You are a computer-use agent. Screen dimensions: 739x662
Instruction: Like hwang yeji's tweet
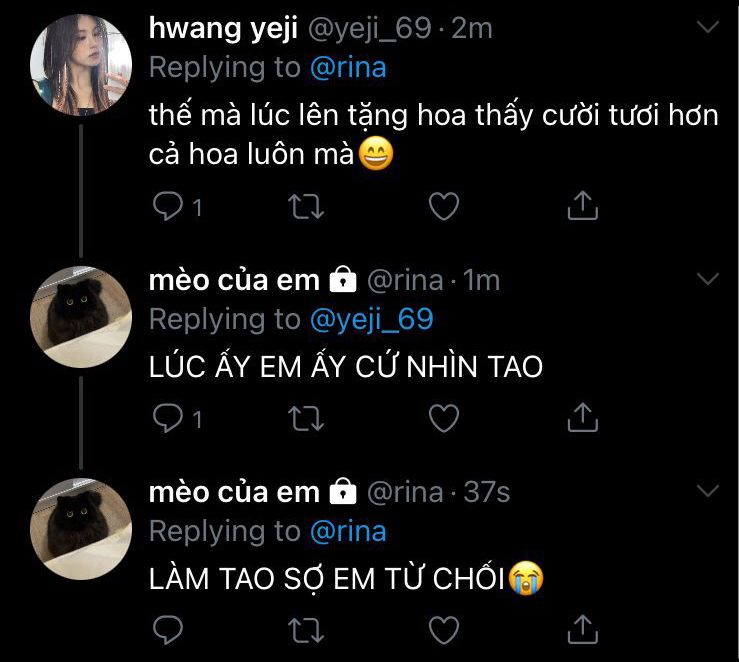(444, 206)
